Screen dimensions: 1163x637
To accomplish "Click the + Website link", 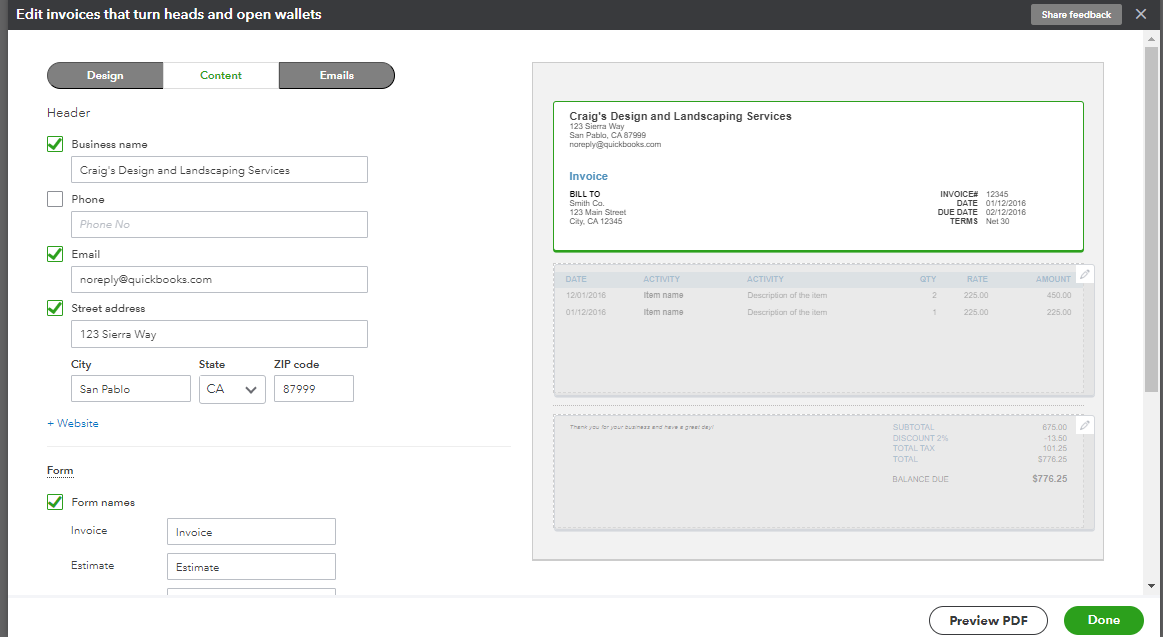I will (73, 423).
